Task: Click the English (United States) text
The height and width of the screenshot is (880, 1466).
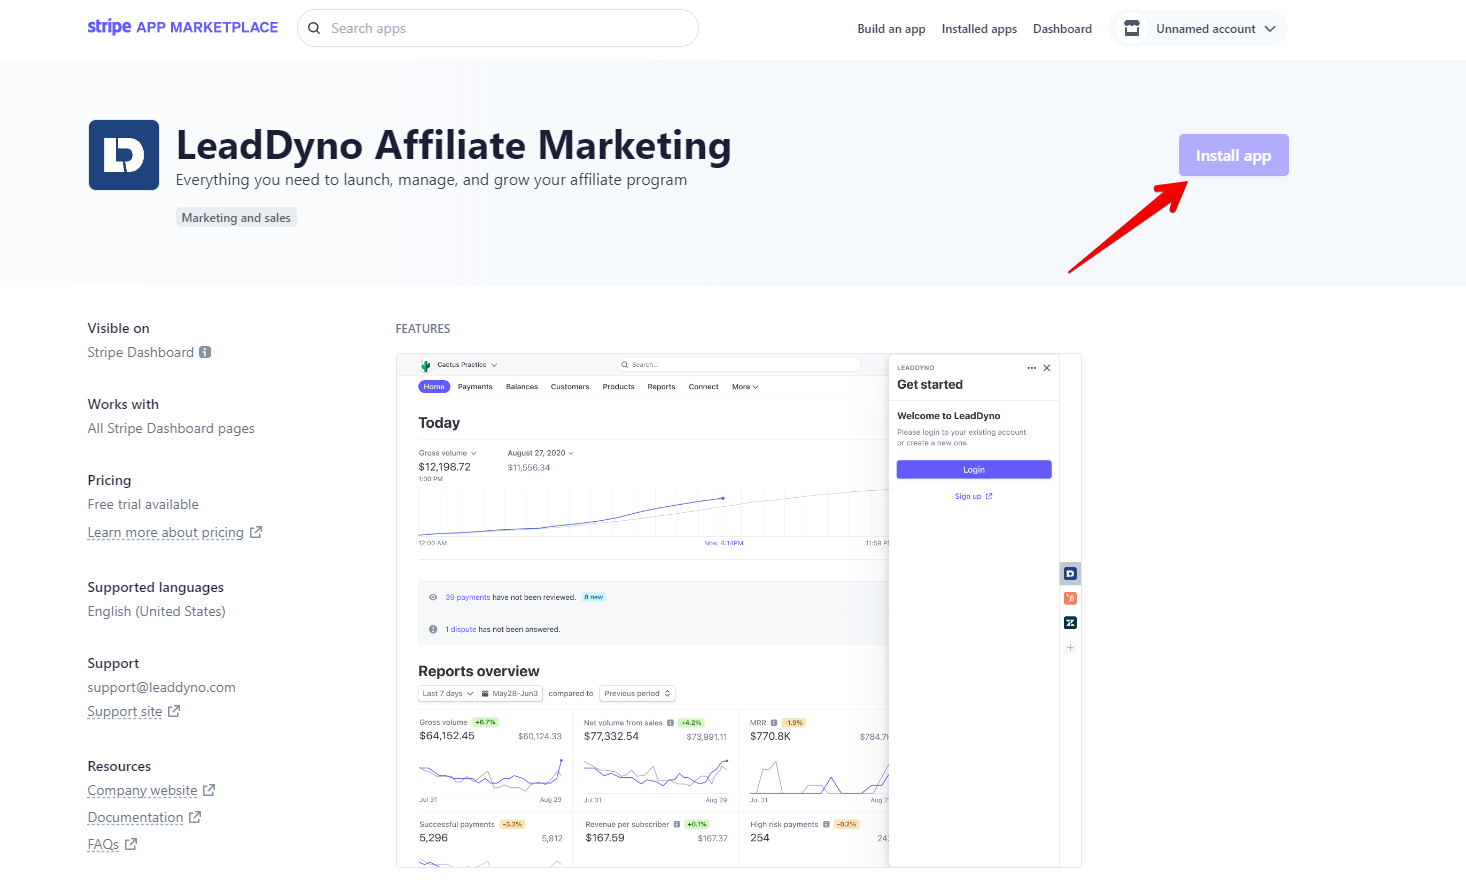Action: click(156, 611)
